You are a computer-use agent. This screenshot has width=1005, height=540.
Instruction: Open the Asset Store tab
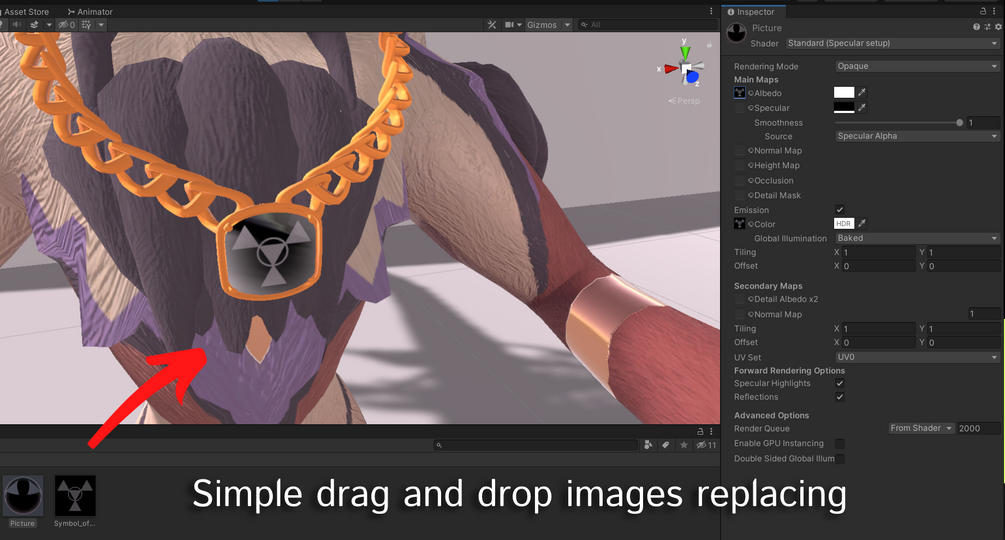click(26, 12)
